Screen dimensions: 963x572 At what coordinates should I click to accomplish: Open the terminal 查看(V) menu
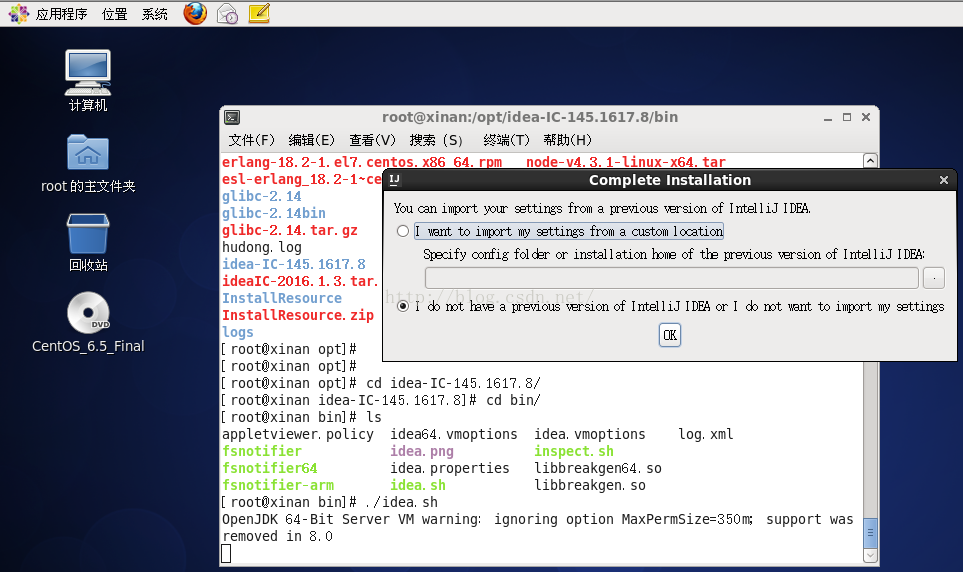[x=372, y=140]
